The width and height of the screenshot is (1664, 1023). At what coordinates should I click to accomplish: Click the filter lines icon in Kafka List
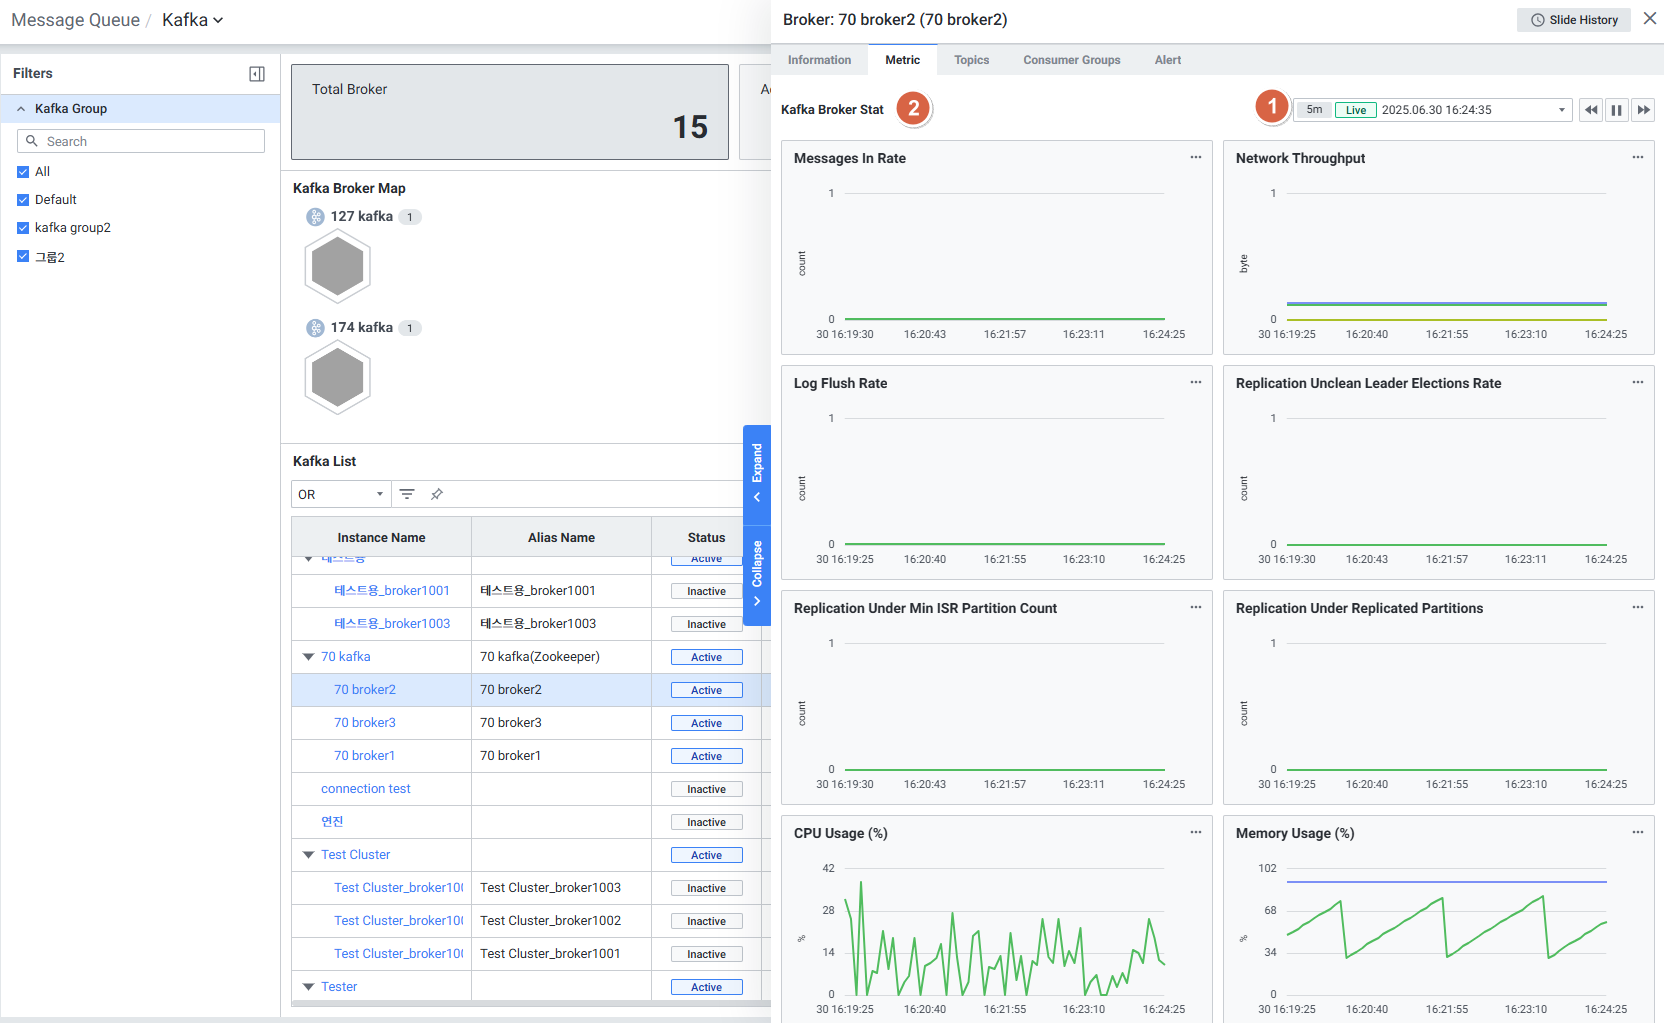407,494
